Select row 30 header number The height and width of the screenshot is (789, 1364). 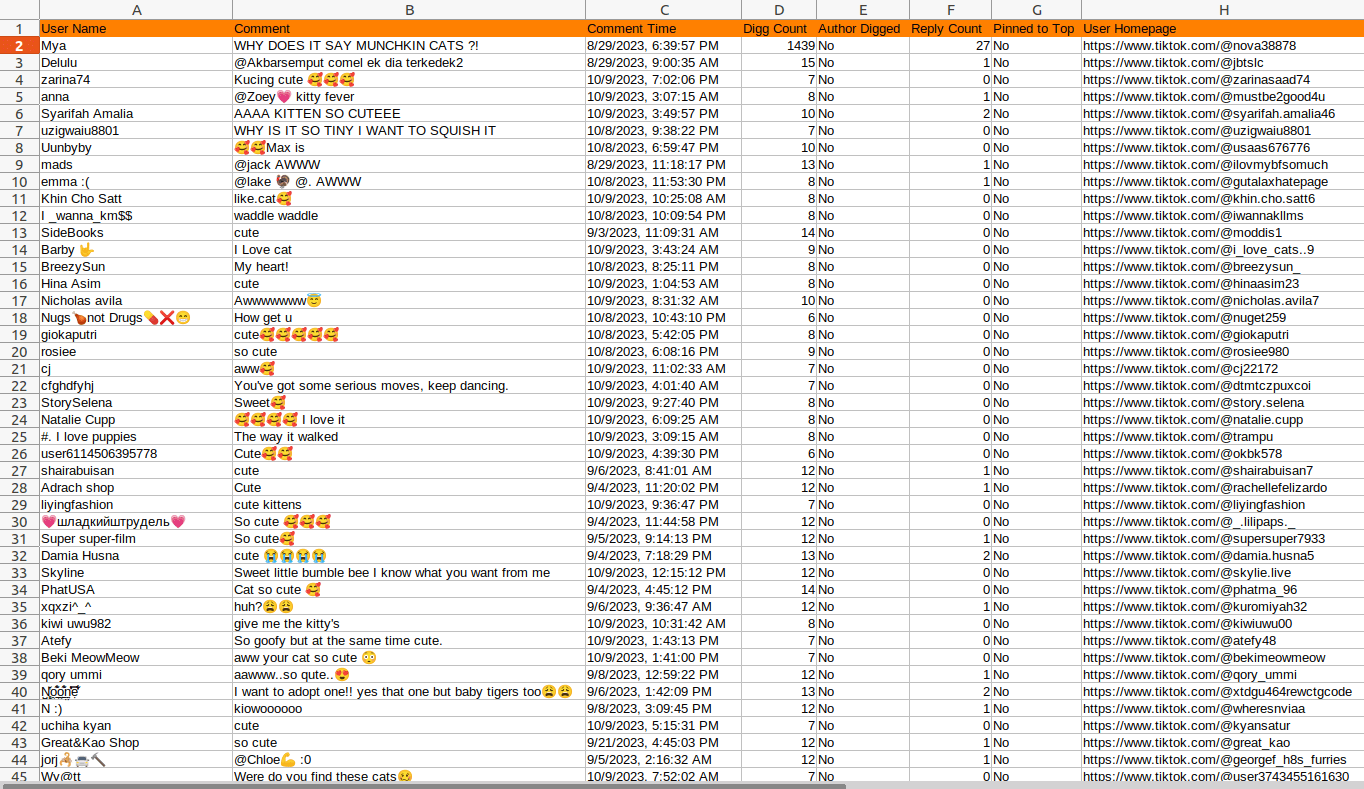[x=19, y=522]
